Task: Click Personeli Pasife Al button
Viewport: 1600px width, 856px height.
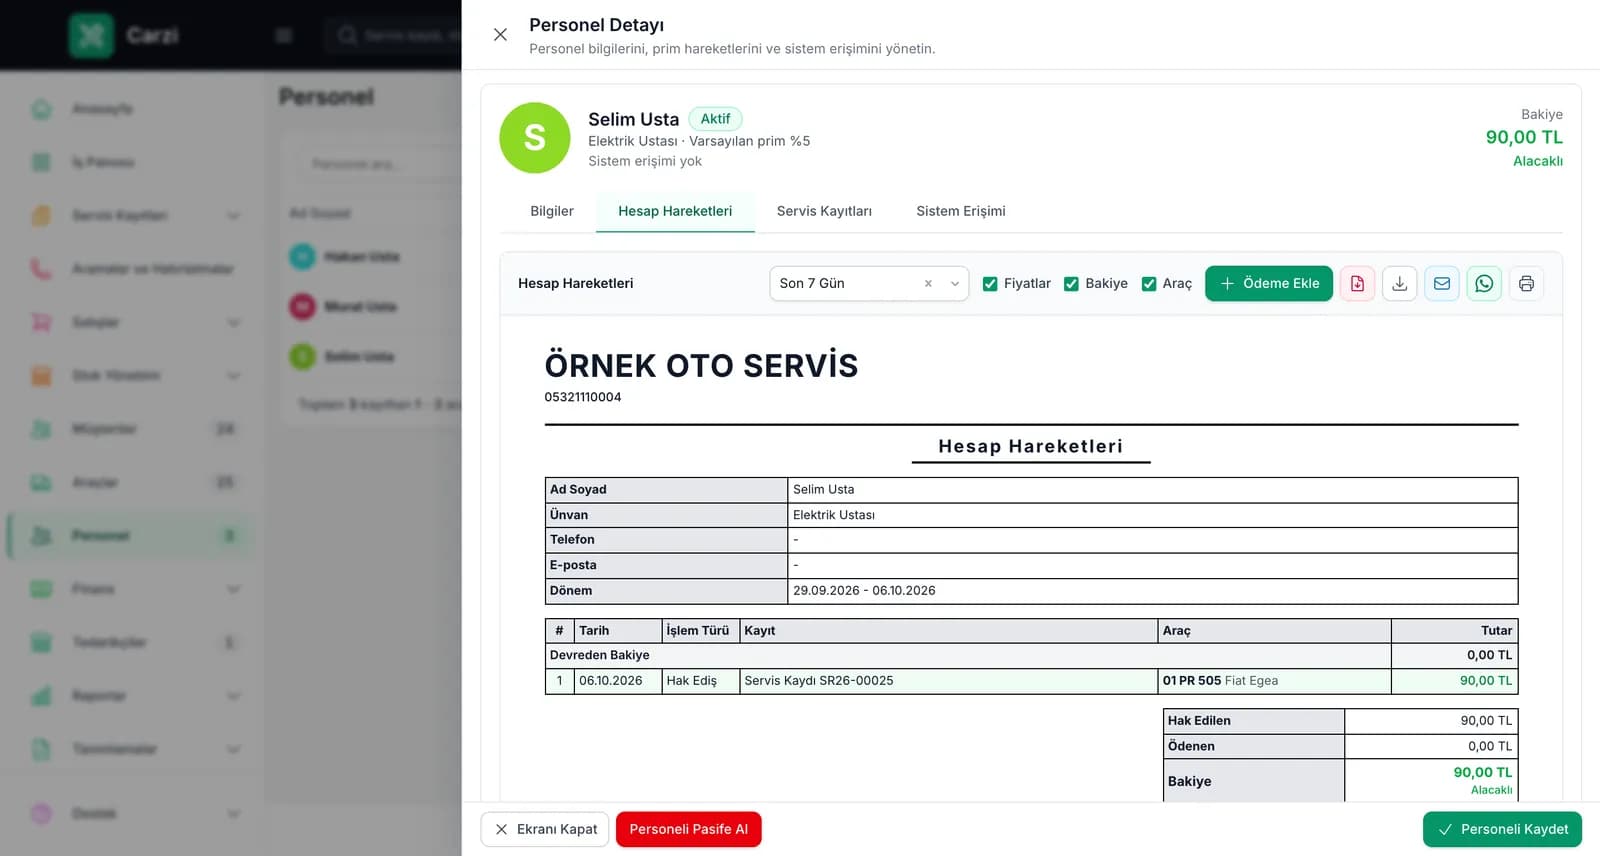Action: (x=689, y=829)
